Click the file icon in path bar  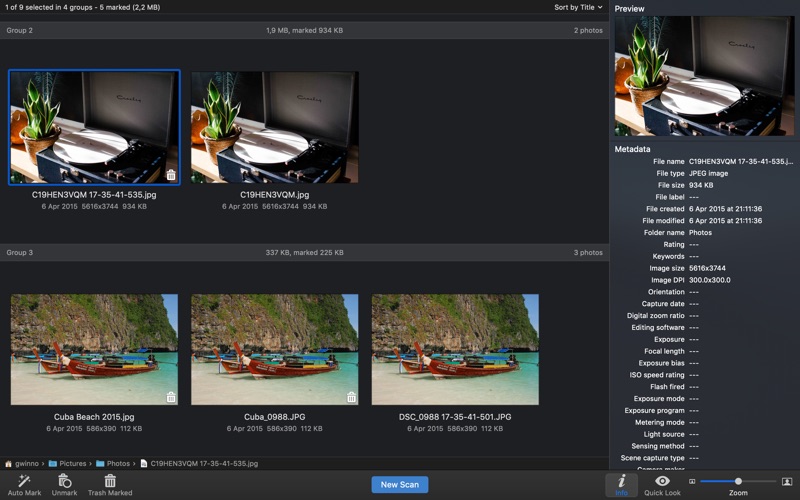(144, 464)
